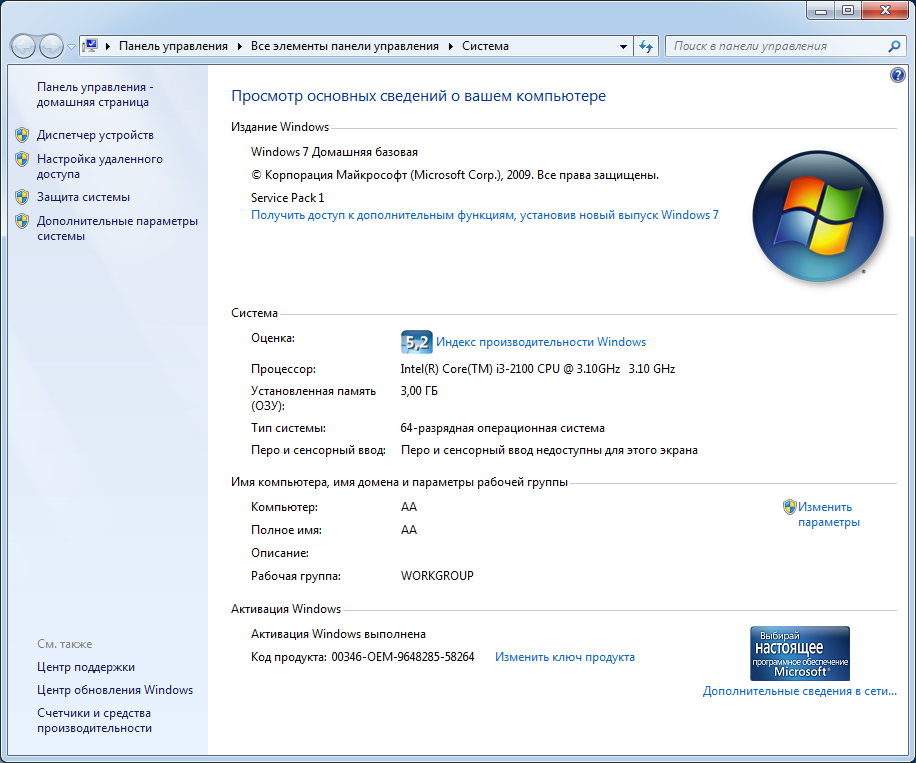916x763 pixels.
Task: Expand the arrow before Система breadcrumb
Action: (x=450, y=46)
